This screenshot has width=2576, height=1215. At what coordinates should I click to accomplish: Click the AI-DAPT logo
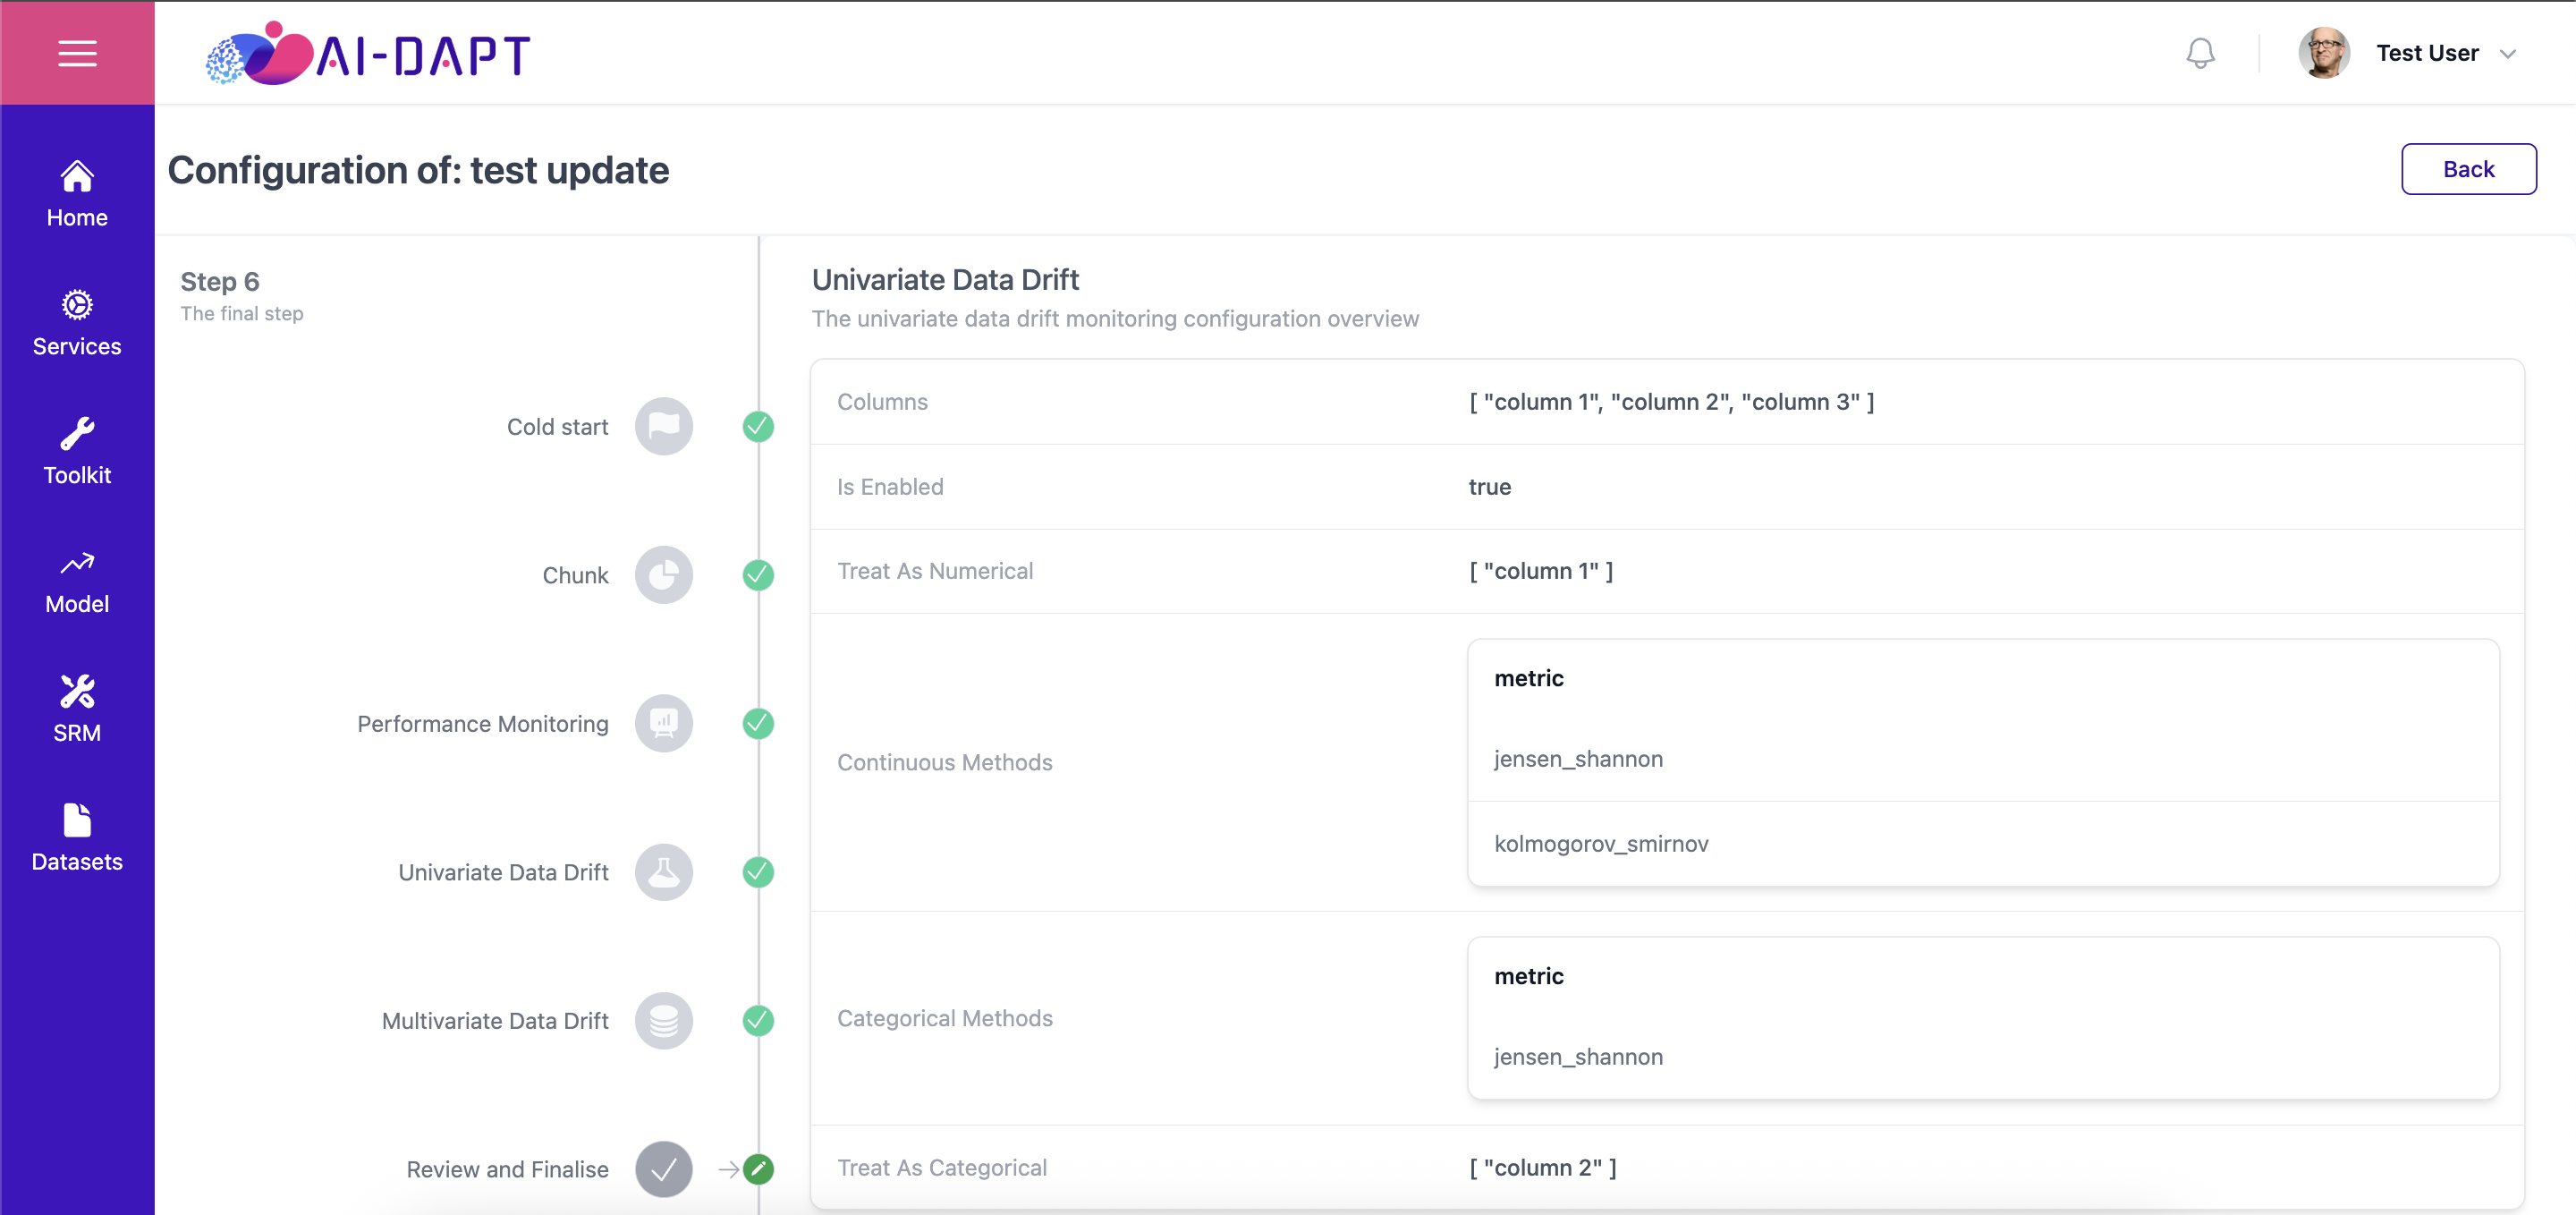(x=368, y=53)
